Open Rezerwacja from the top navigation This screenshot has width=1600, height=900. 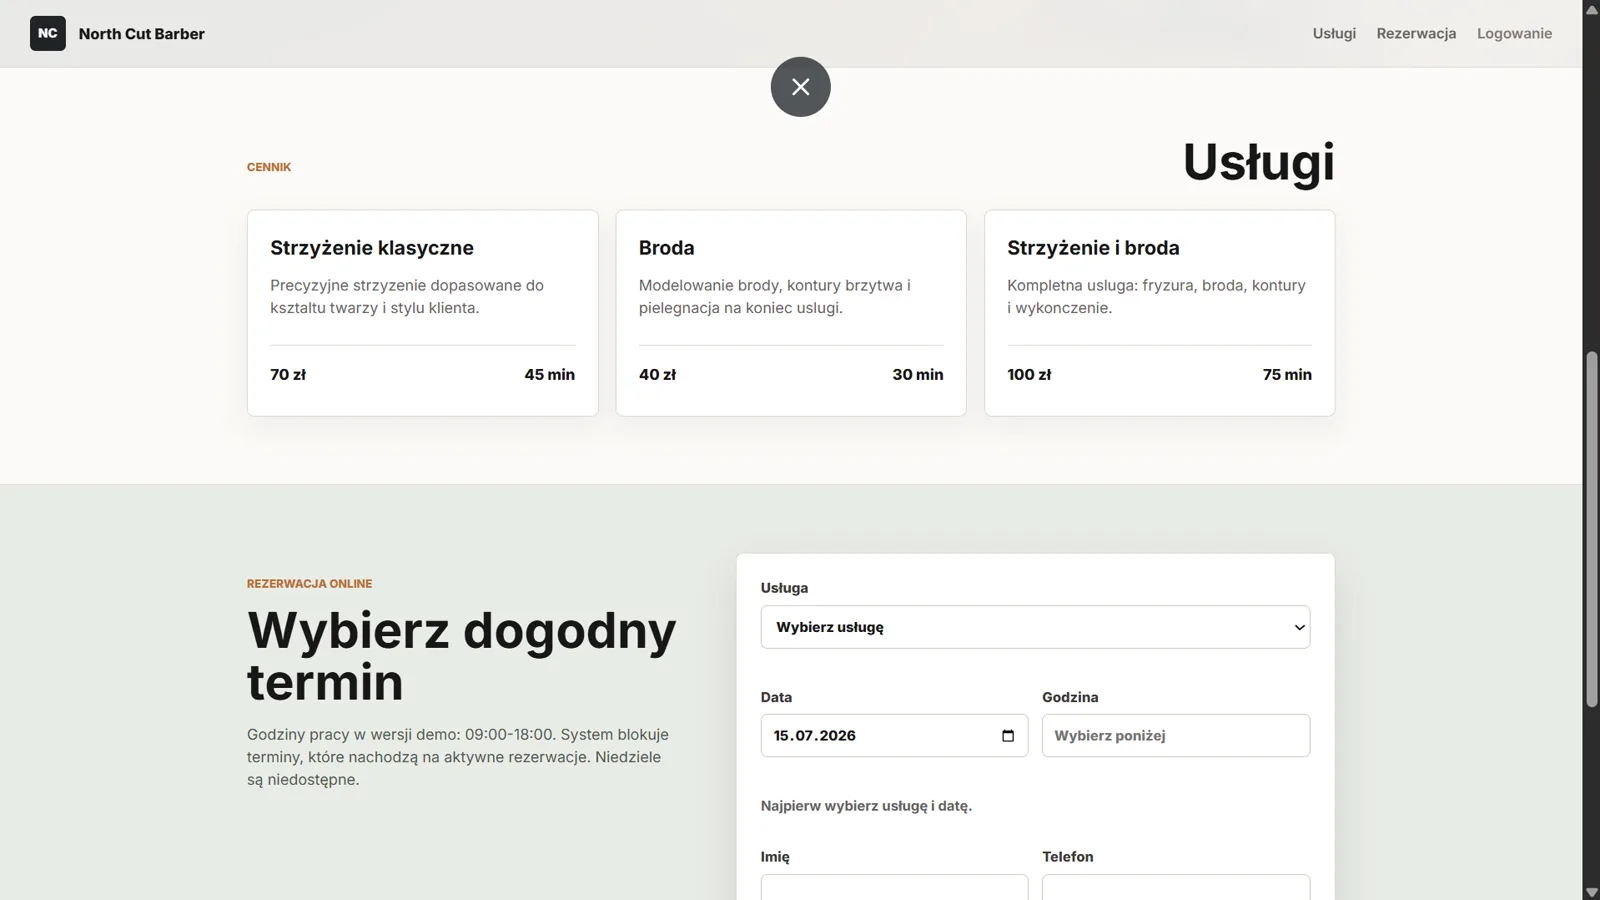coord(1416,33)
